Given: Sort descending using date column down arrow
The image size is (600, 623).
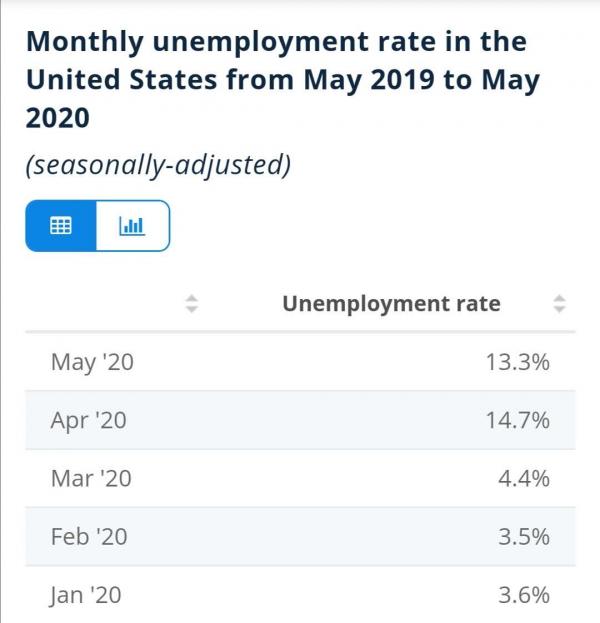Looking at the screenshot, I should [192, 309].
